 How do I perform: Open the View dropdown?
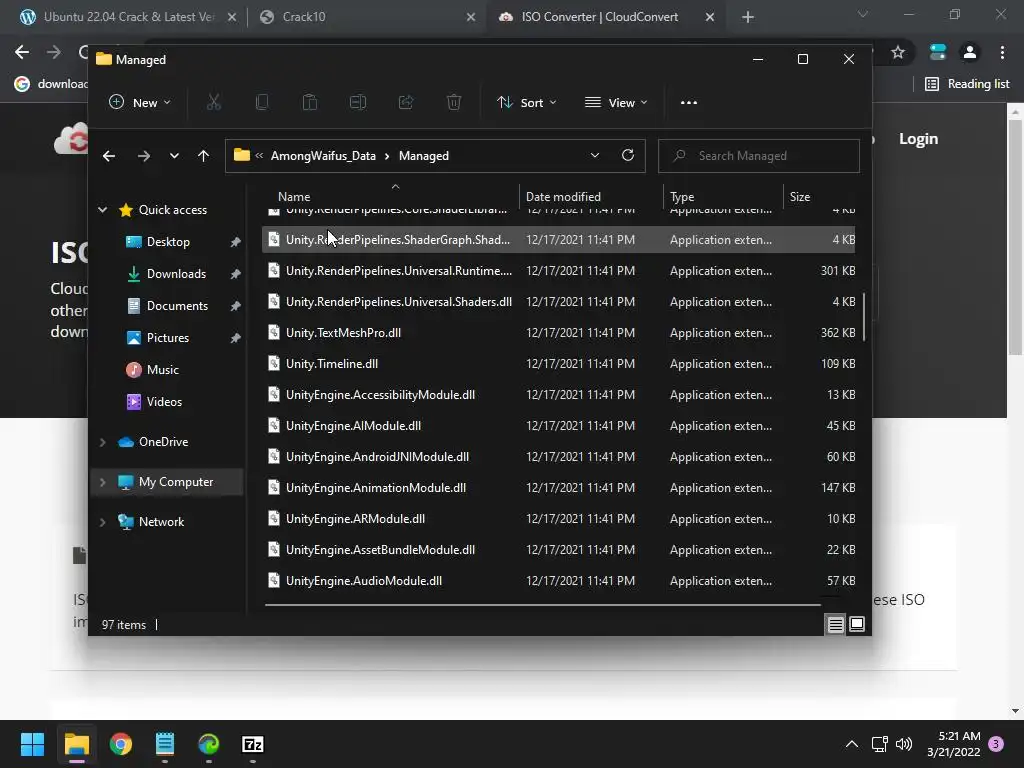coord(616,103)
